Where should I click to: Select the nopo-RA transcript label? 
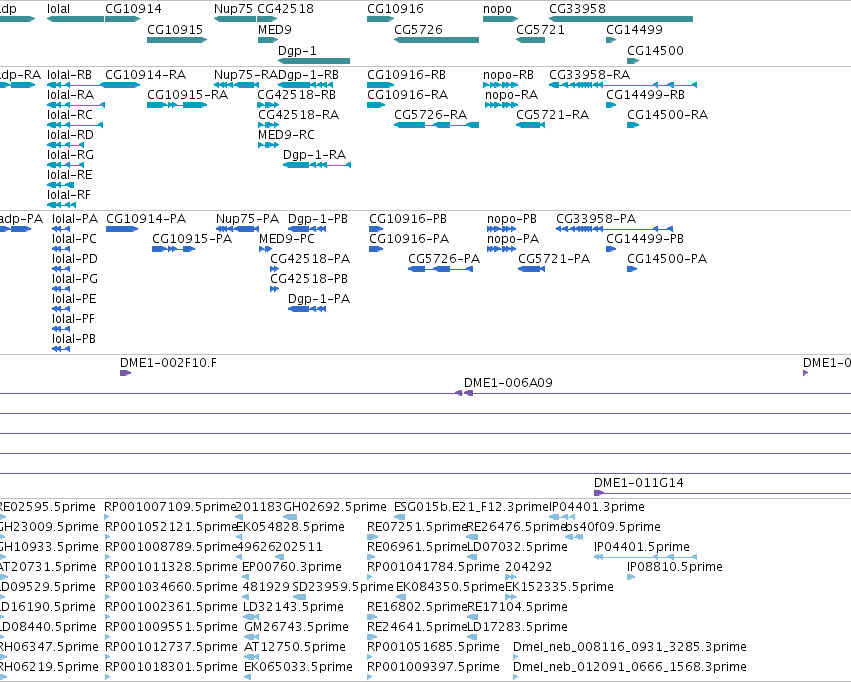pyautogui.click(x=511, y=94)
